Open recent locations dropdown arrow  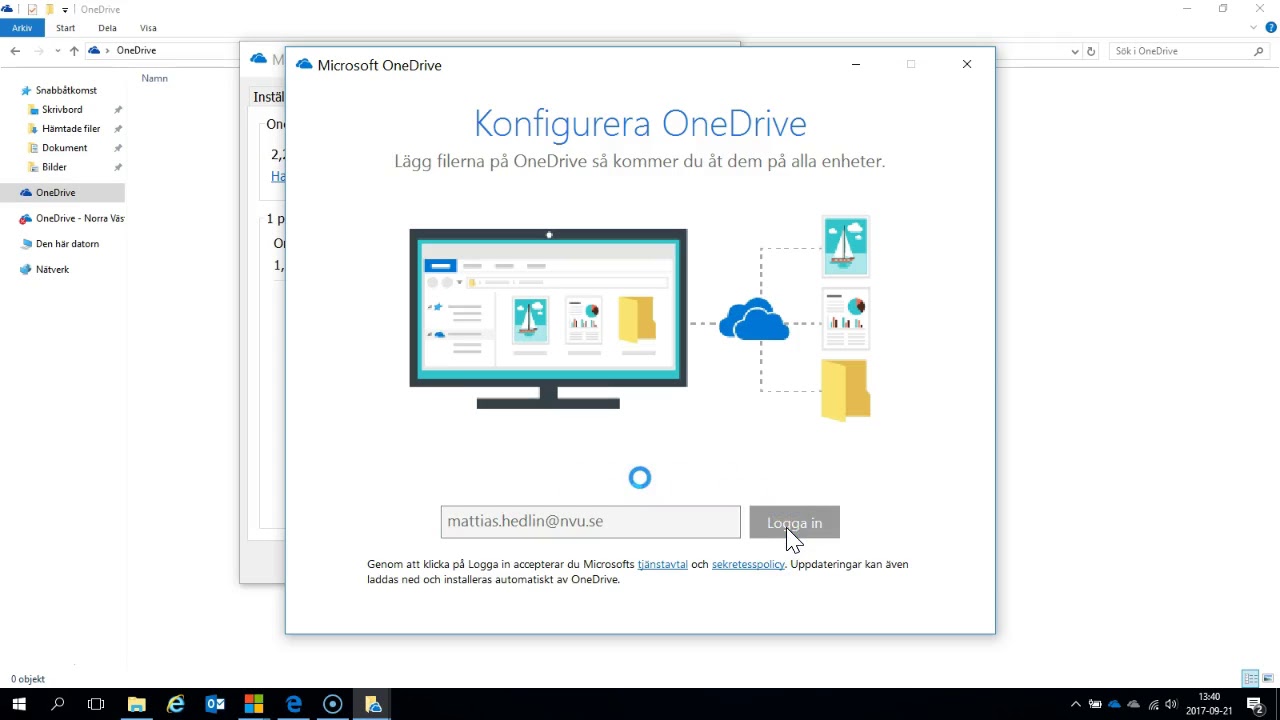(57, 51)
